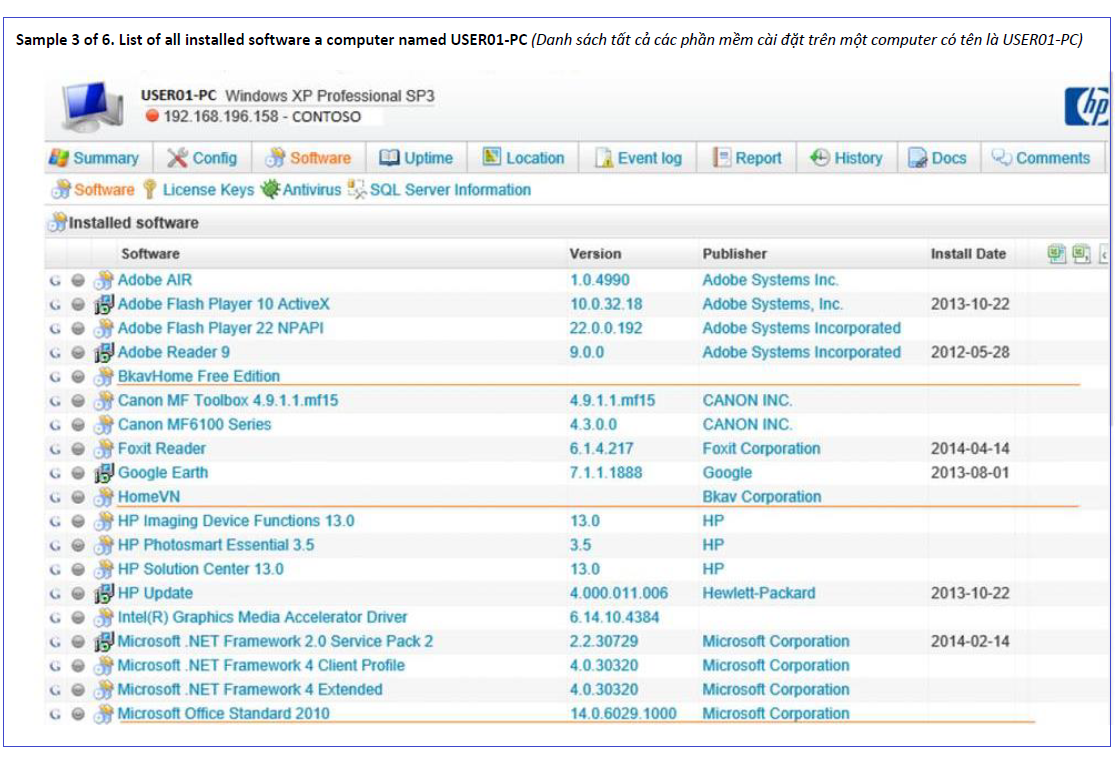Click the computer monitor icon beside USER01-PC
Viewport: 1115px width, 762px height.
[x=95, y=108]
